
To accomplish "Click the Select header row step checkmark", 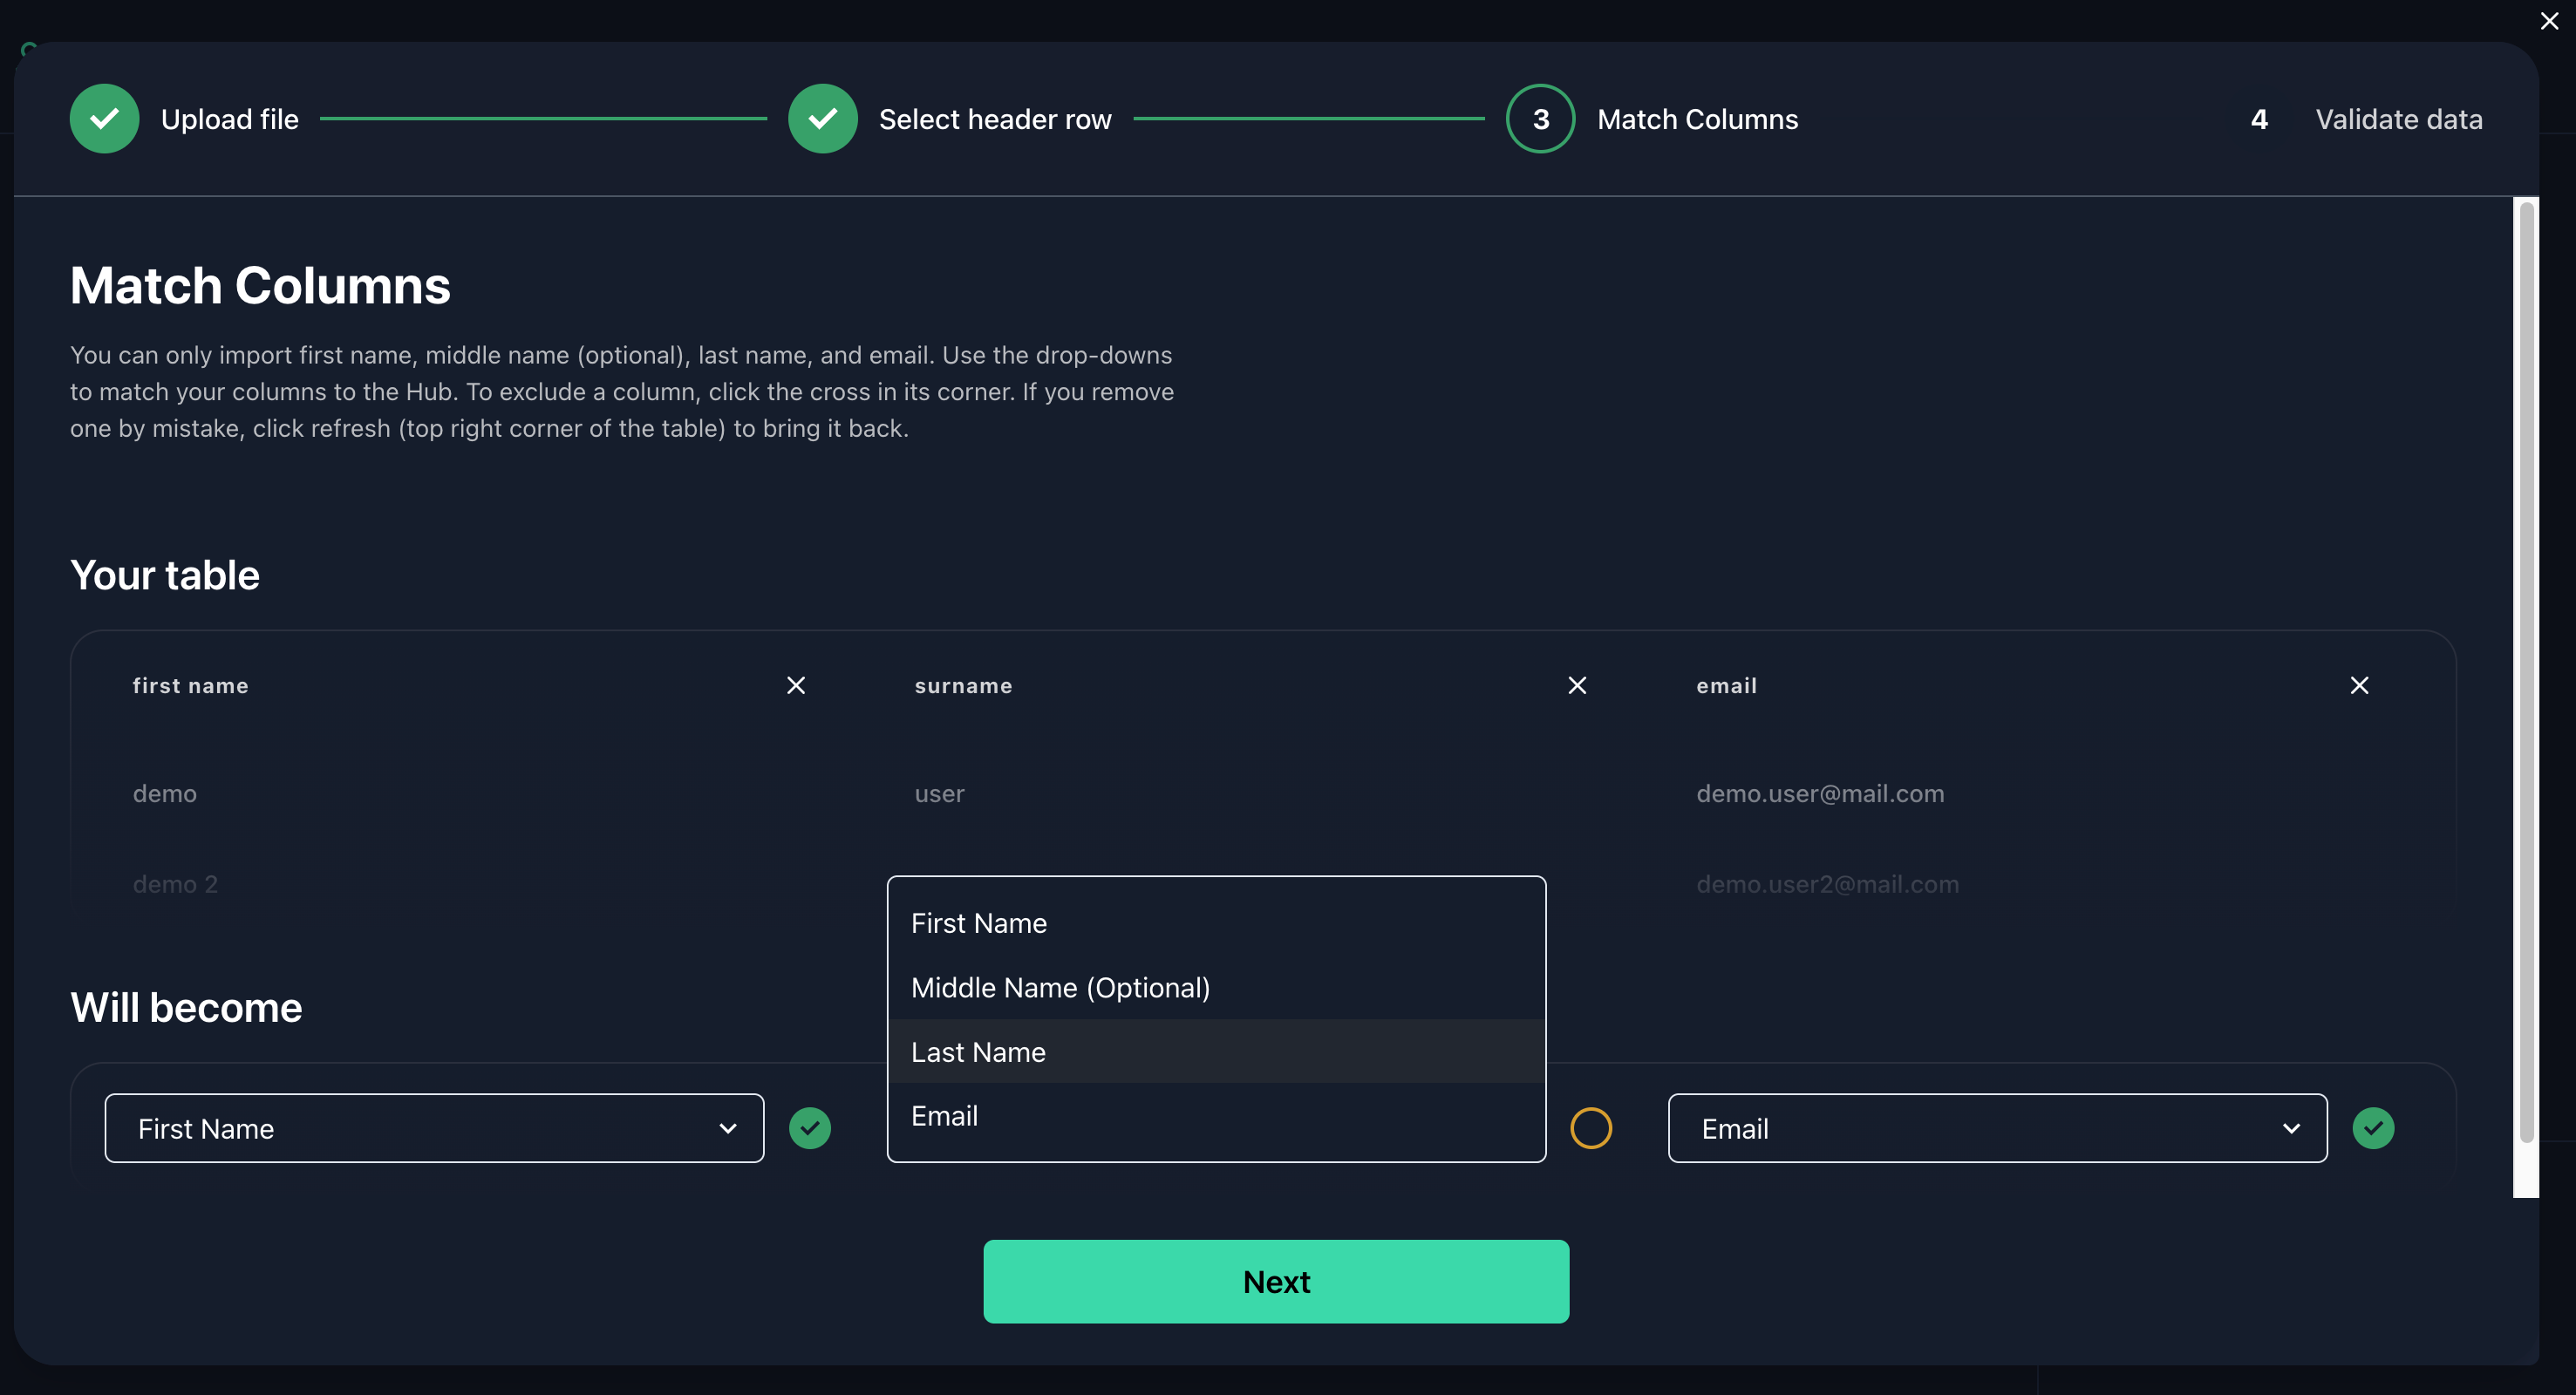I will [x=822, y=119].
